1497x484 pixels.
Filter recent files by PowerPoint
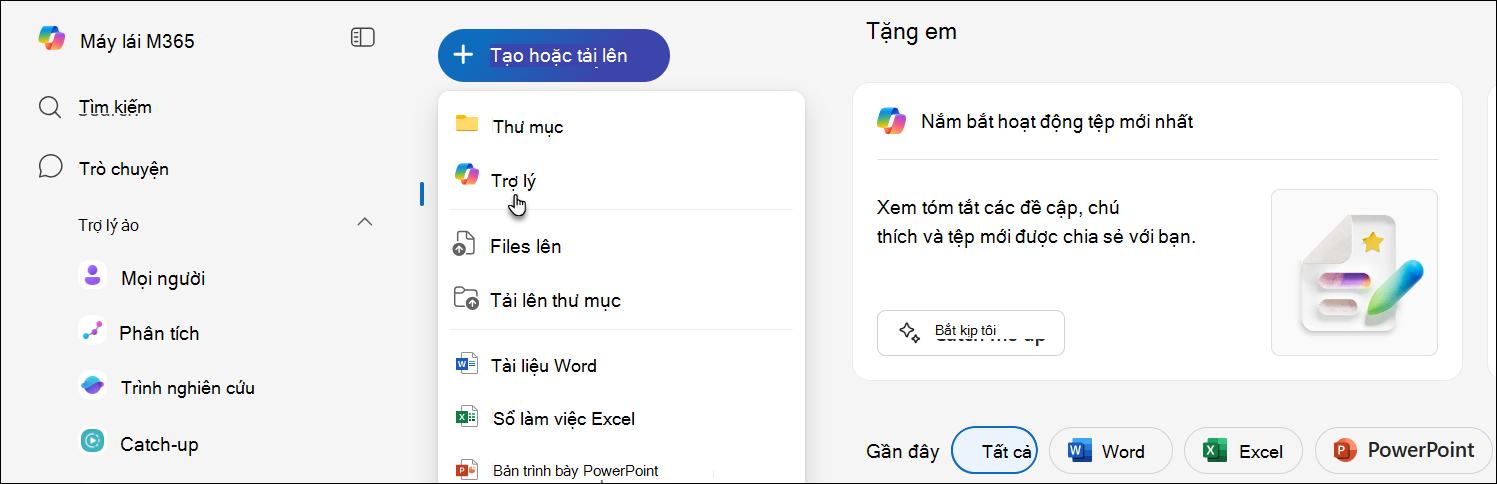[1404, 451]
